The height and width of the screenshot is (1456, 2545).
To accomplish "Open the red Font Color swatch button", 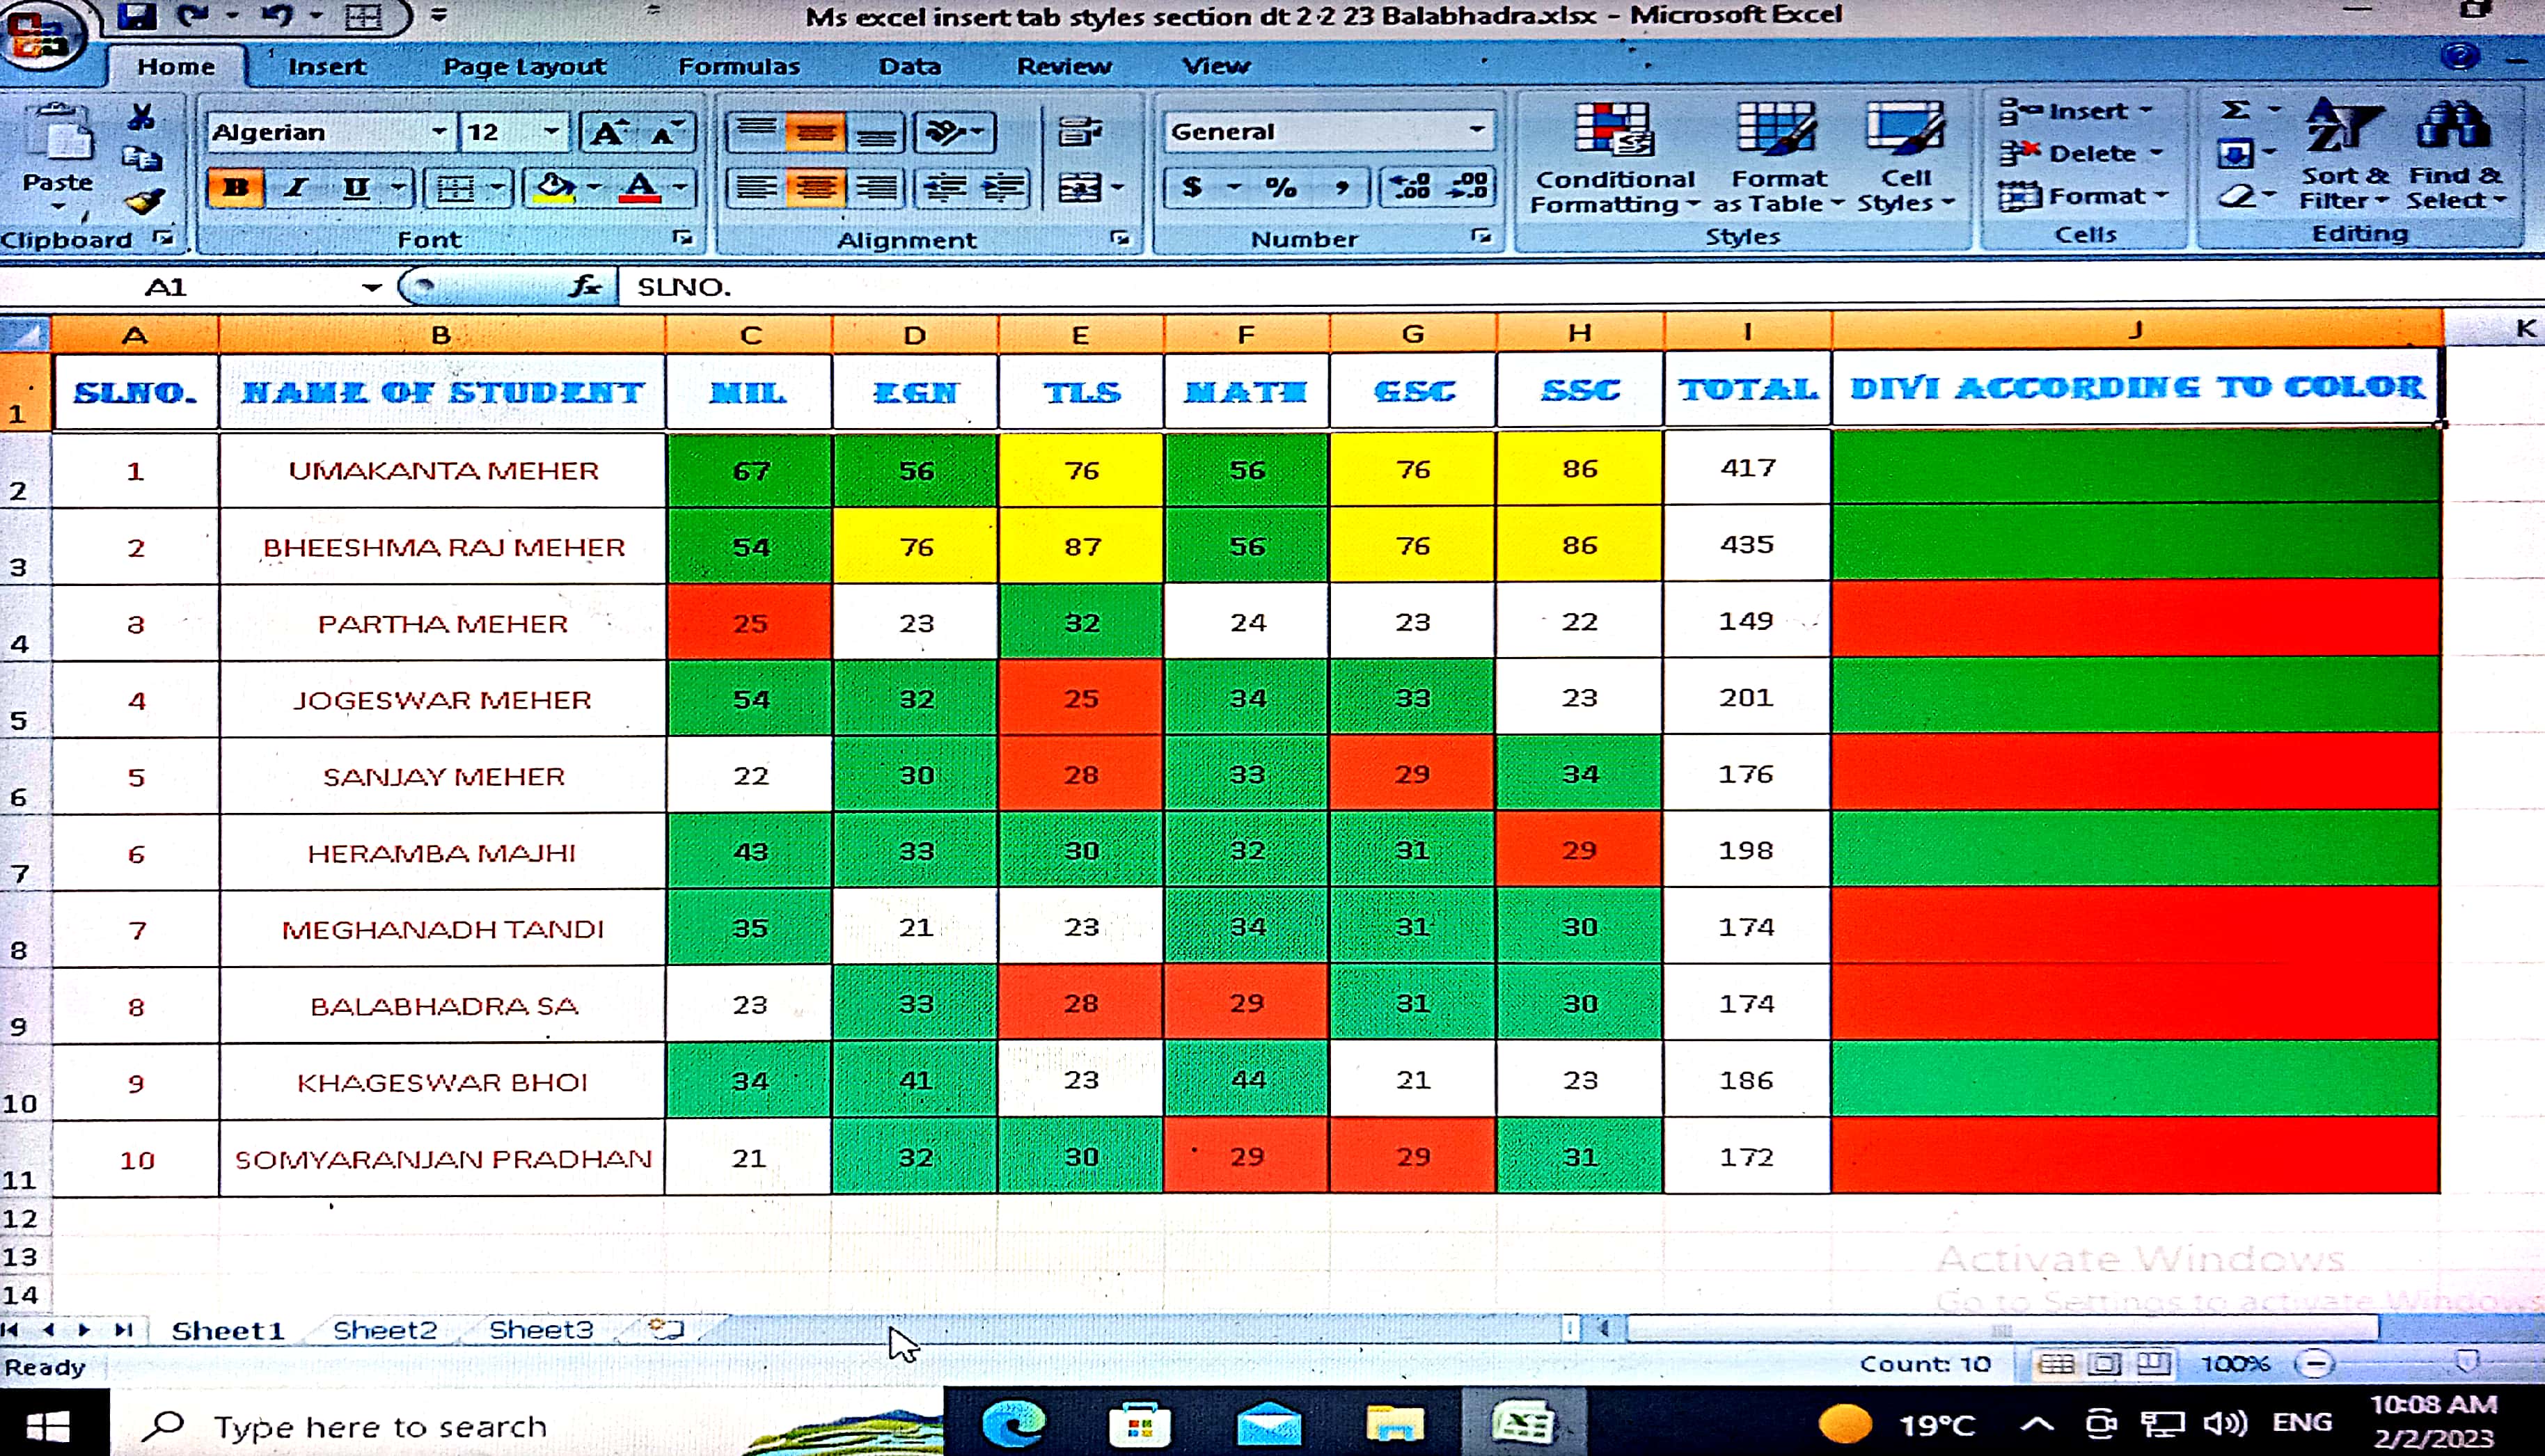I will click(x=640, y=188).
